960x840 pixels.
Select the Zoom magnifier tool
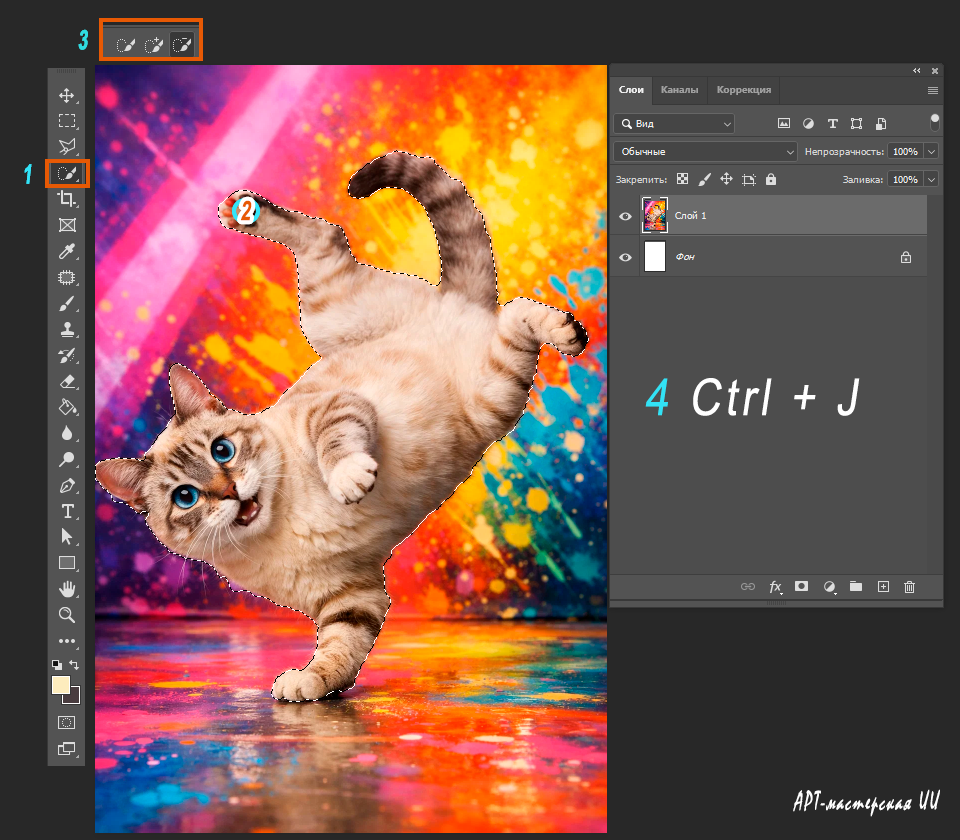(67, 615)
